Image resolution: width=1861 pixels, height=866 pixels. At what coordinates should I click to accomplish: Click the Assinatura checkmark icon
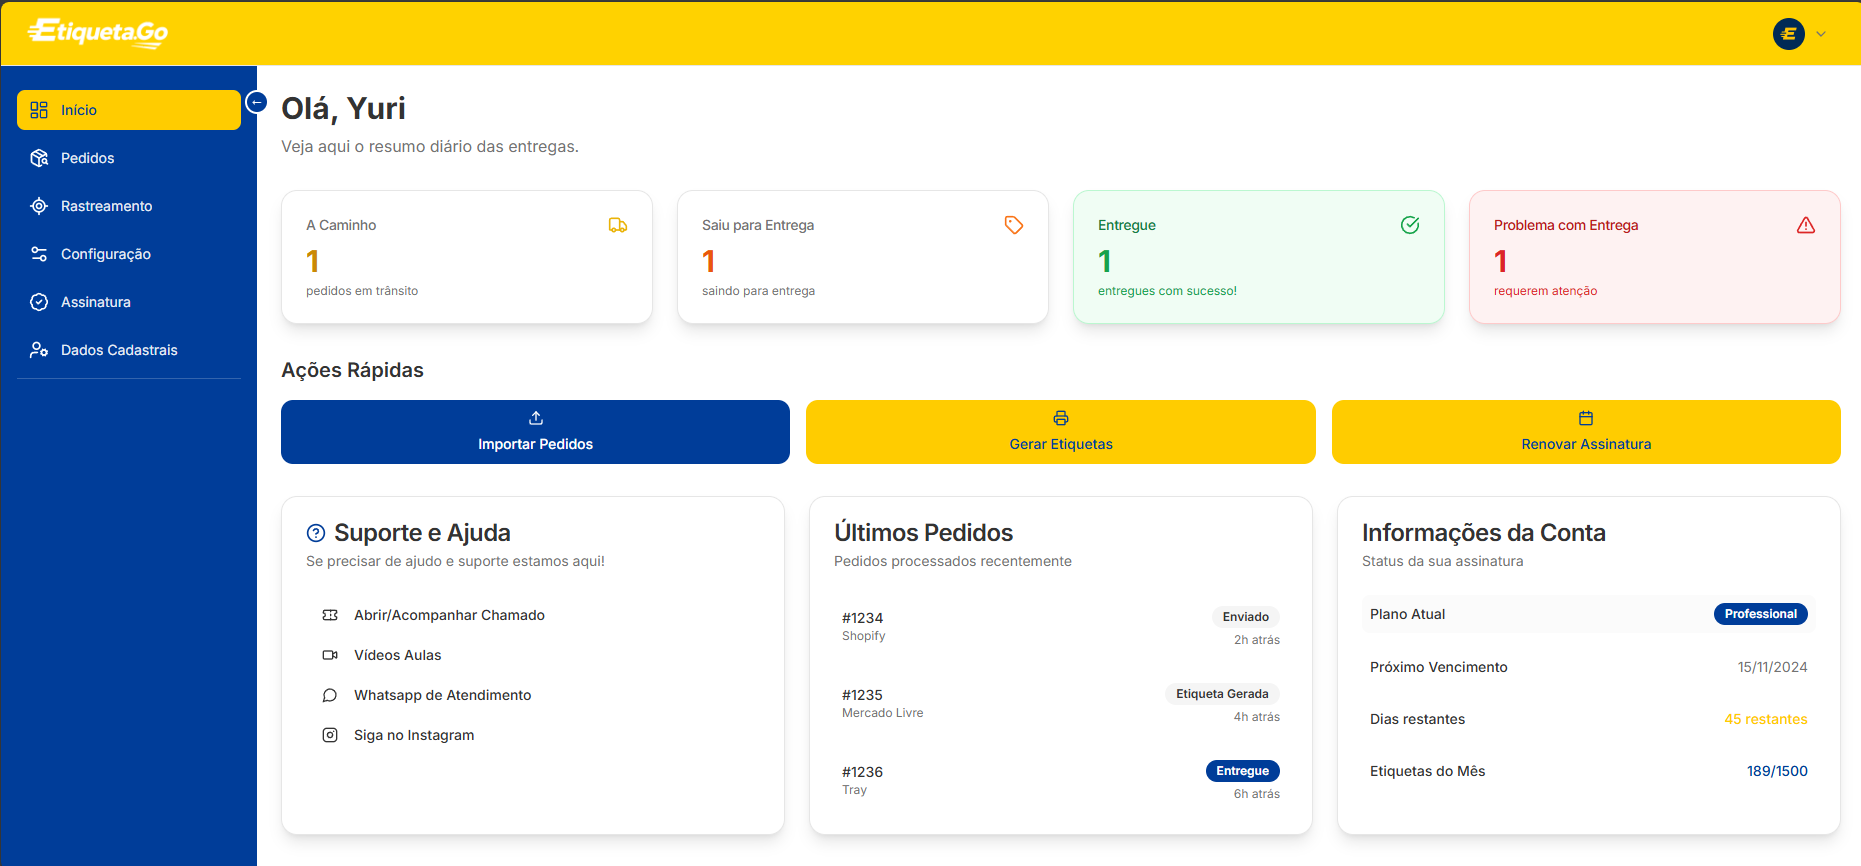(39, 302)
